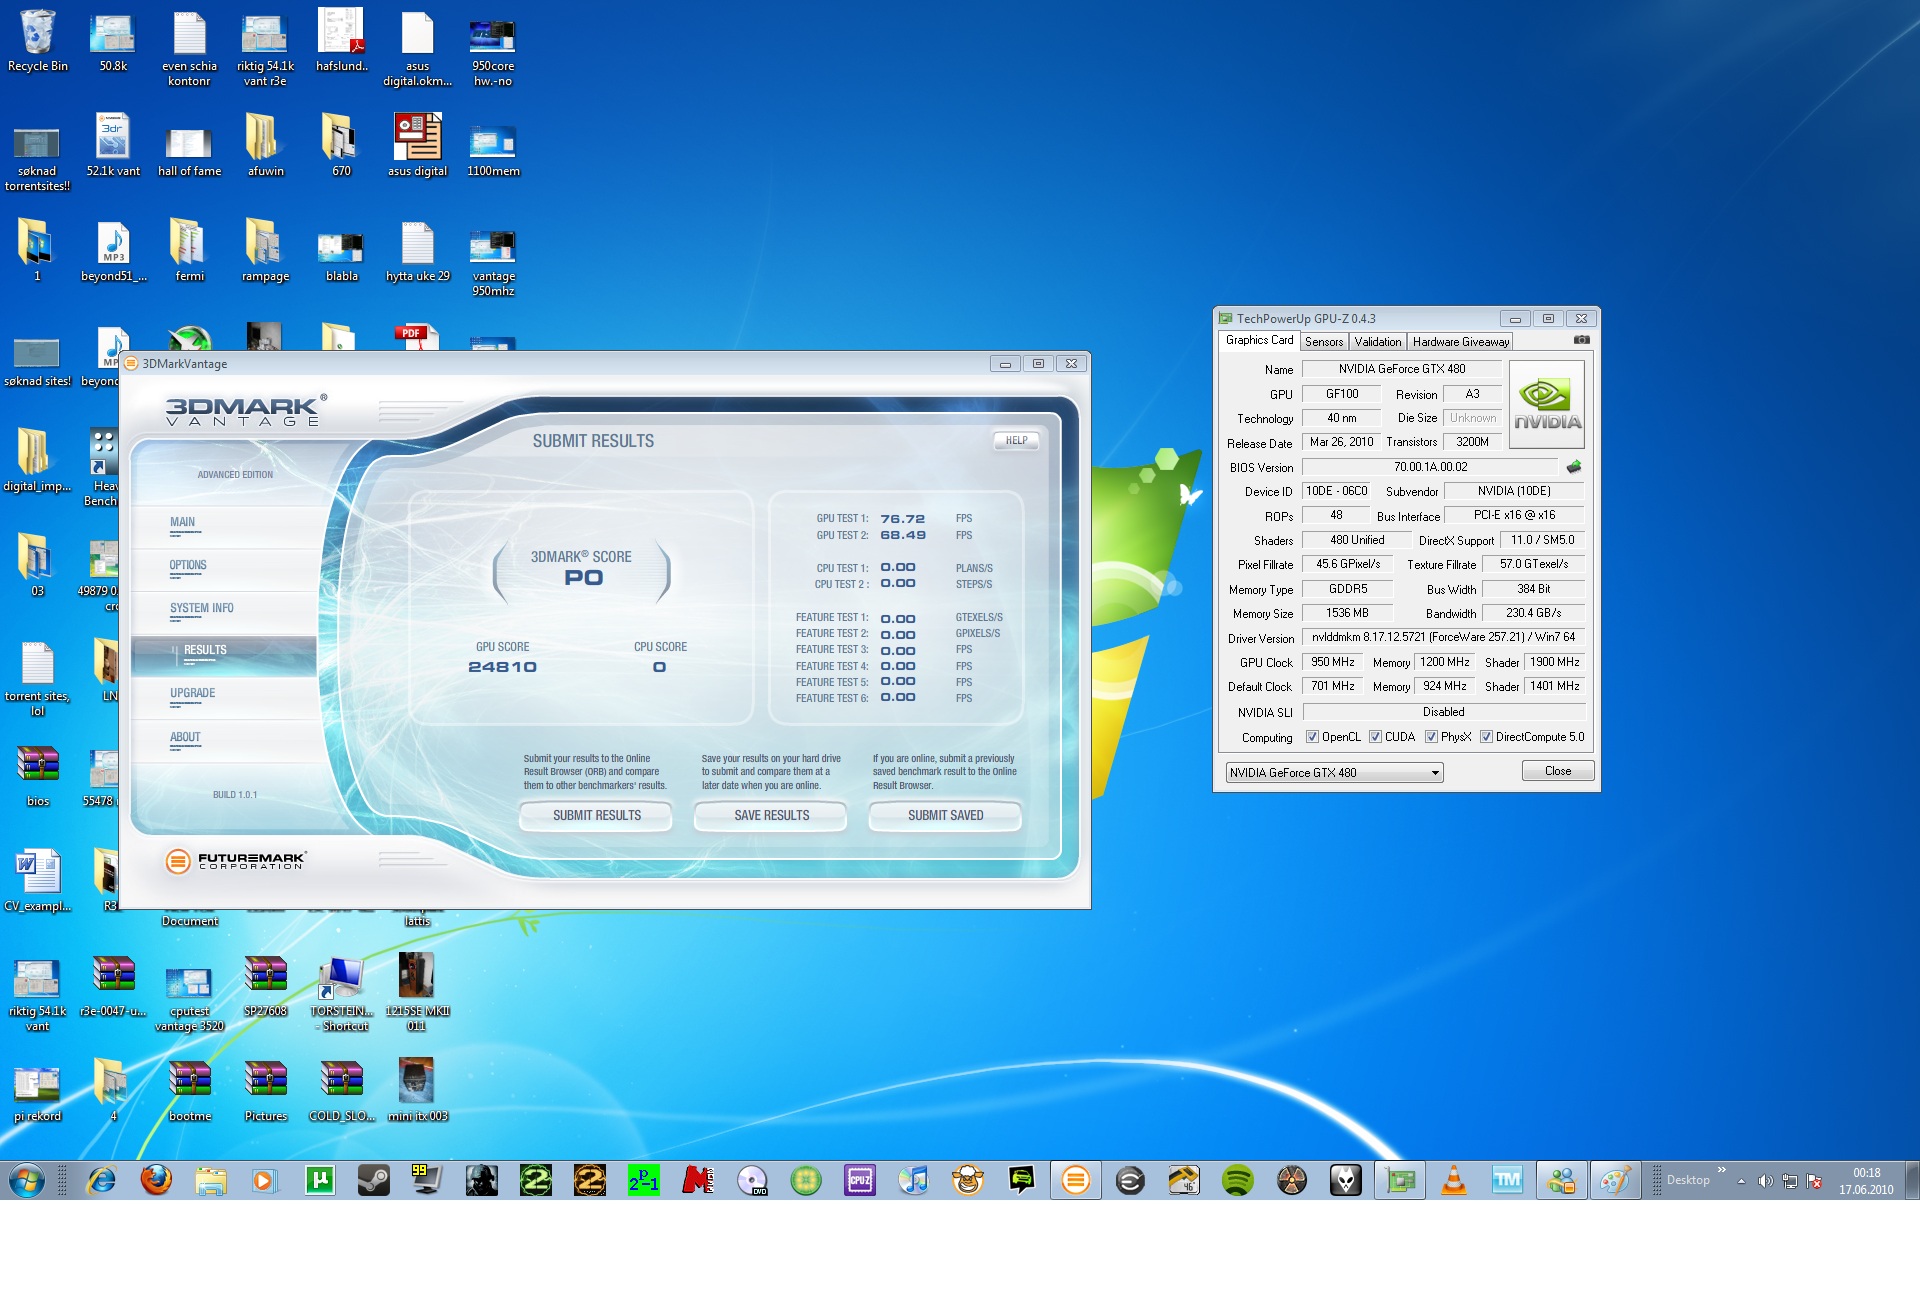Image resolution: width=1920 pixels, height=1296 pixels.
Task: Select the 'vantage 950mhz' desktop icon
Action: pyautogui.click(x=493, y=262)
